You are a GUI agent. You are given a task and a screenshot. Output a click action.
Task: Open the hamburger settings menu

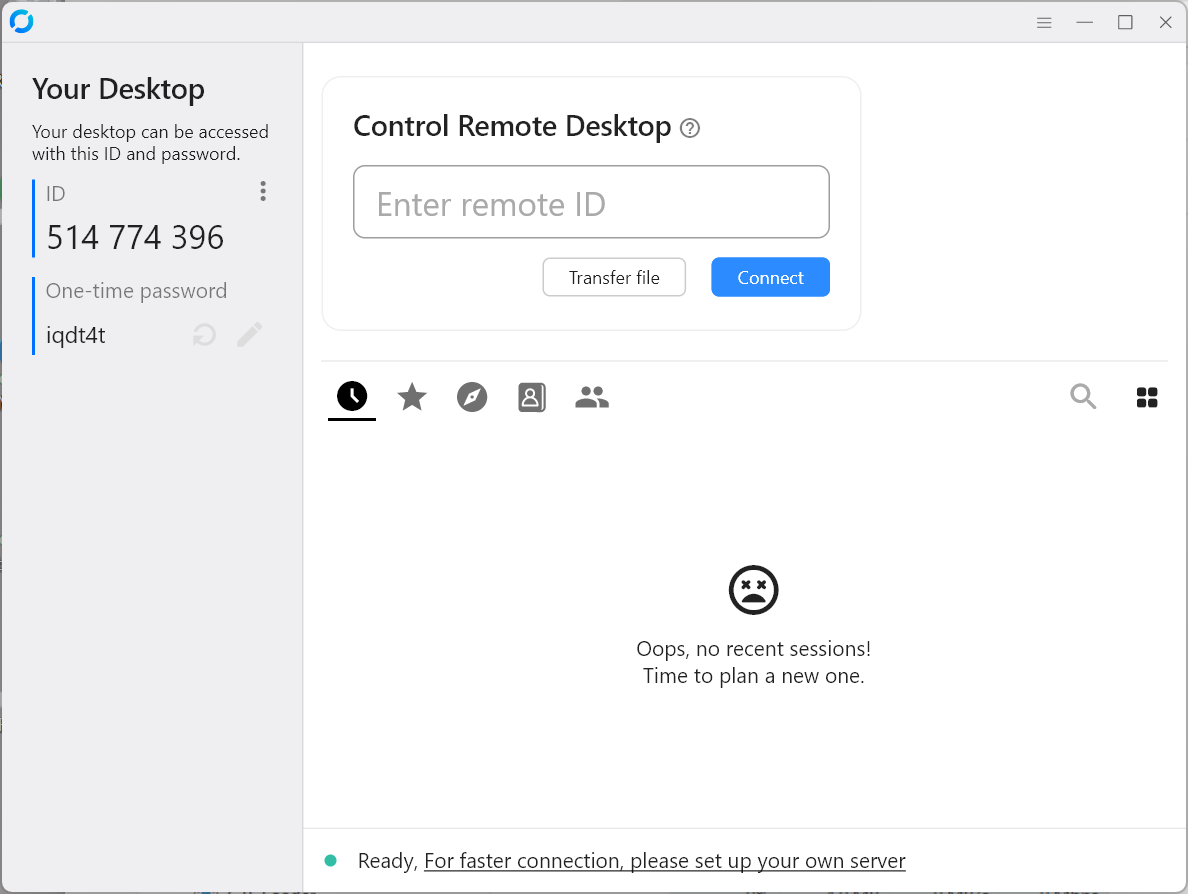click(x=1044, y=22)
